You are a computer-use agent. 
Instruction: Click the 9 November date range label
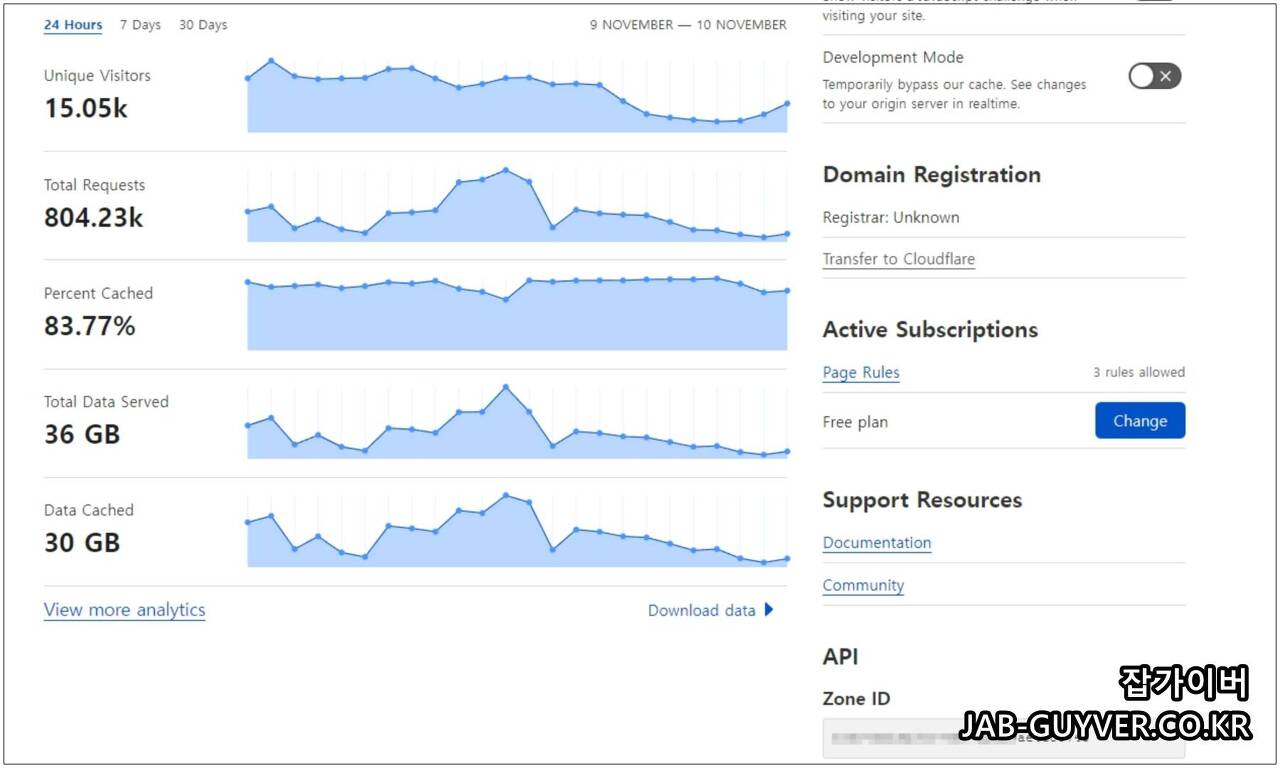688,24
